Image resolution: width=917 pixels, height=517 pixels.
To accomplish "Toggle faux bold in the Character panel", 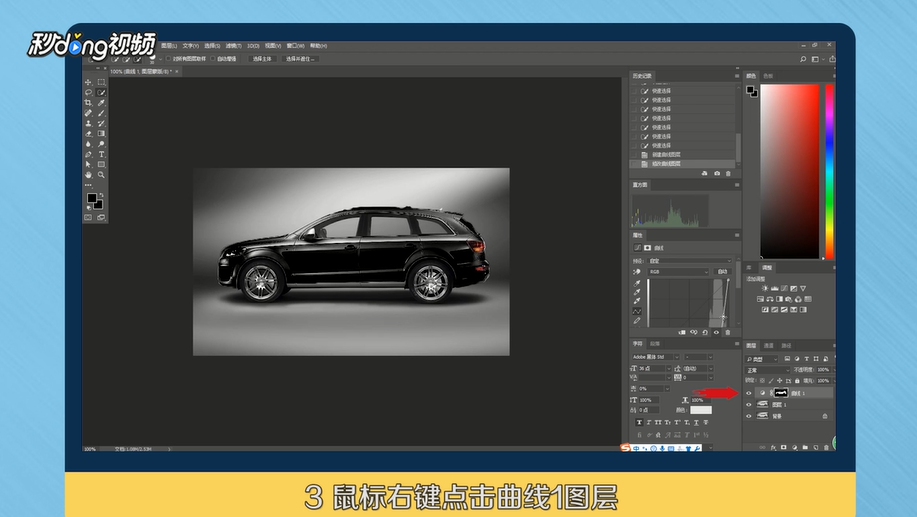I will click(639, 422).
